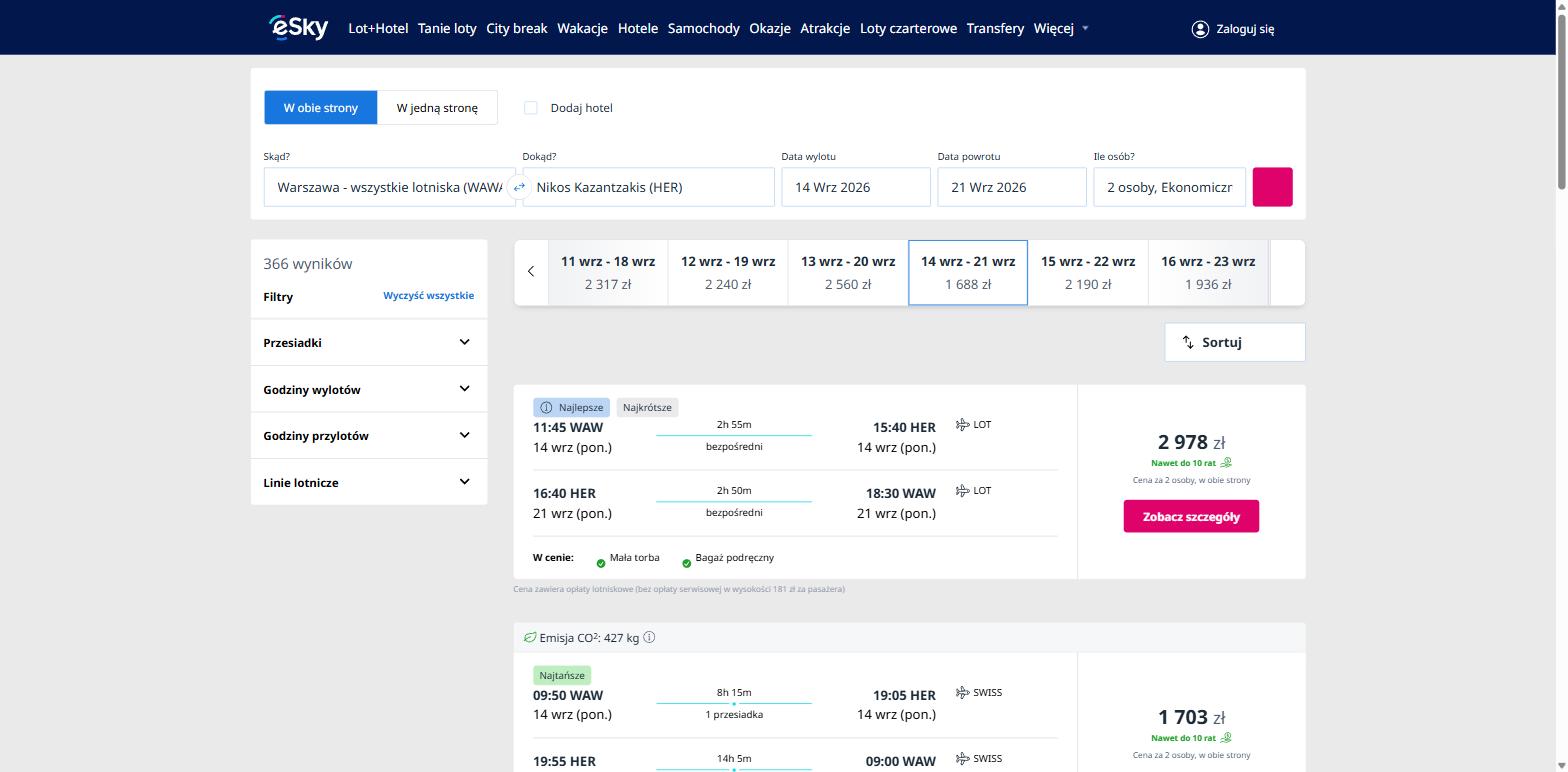Click the green check next to Mała torba
This screenshot has width=1568, height=772.
[601, 563]
